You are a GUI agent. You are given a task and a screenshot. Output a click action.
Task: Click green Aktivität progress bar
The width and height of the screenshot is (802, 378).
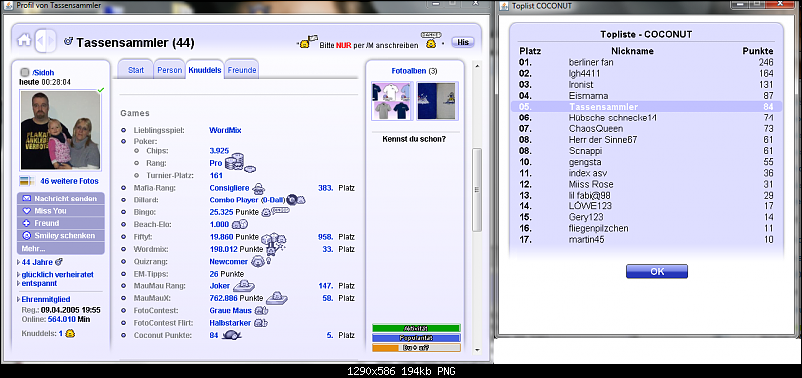click(x=416, y=328)
